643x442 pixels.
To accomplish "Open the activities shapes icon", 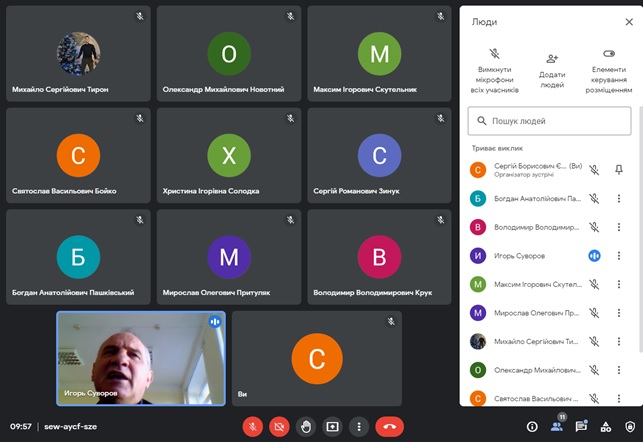I will click(x=605, y=426).
